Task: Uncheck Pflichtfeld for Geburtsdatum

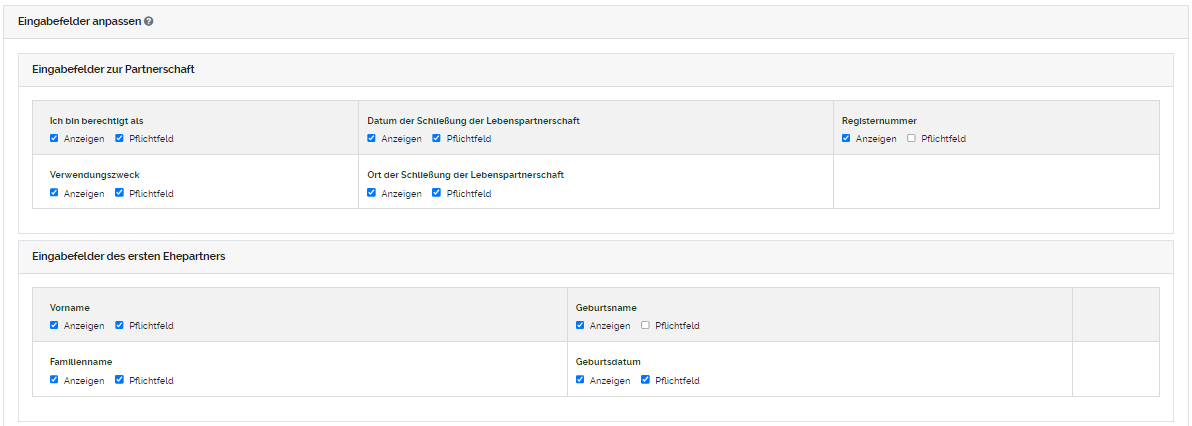Action: [646, 380]
